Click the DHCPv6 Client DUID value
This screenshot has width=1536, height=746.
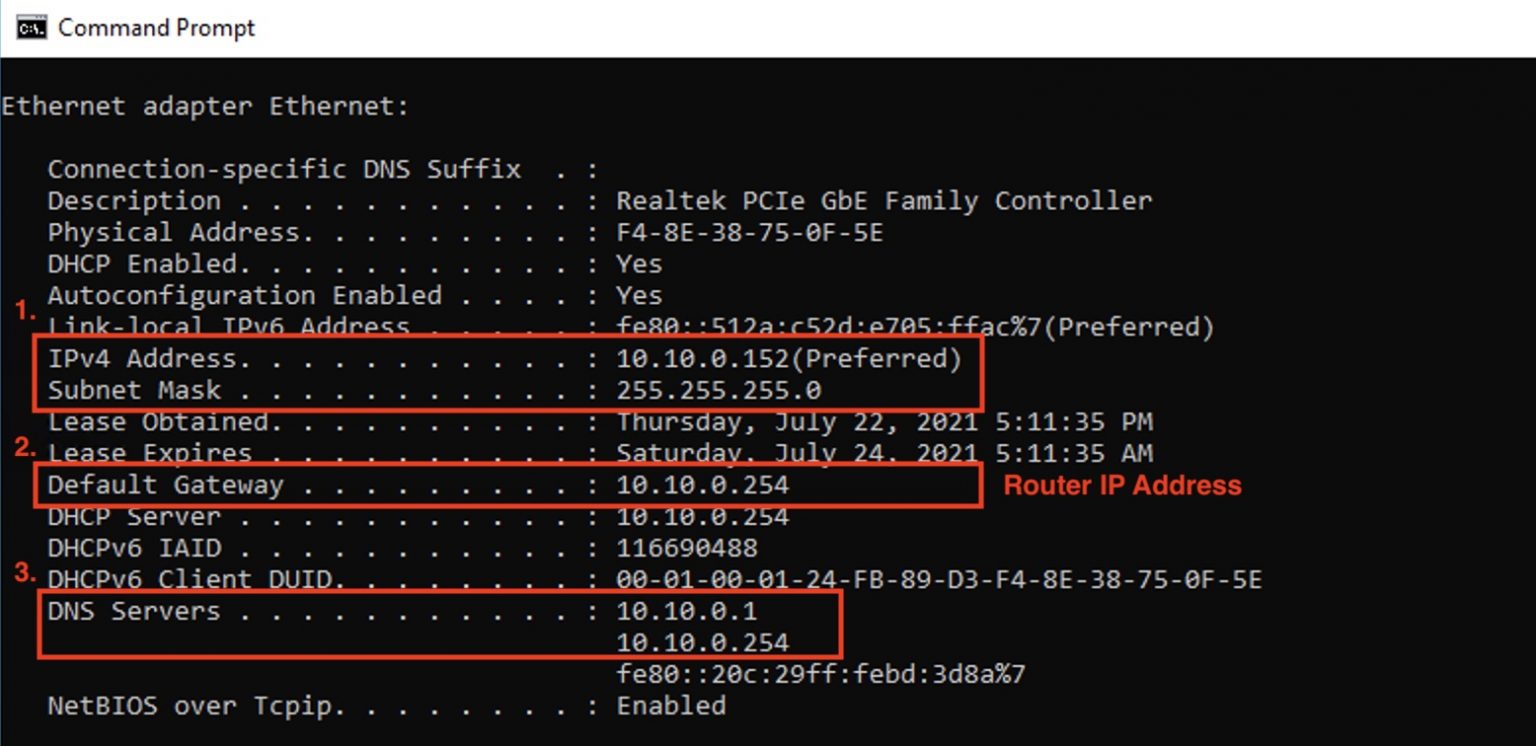(938, 580)
